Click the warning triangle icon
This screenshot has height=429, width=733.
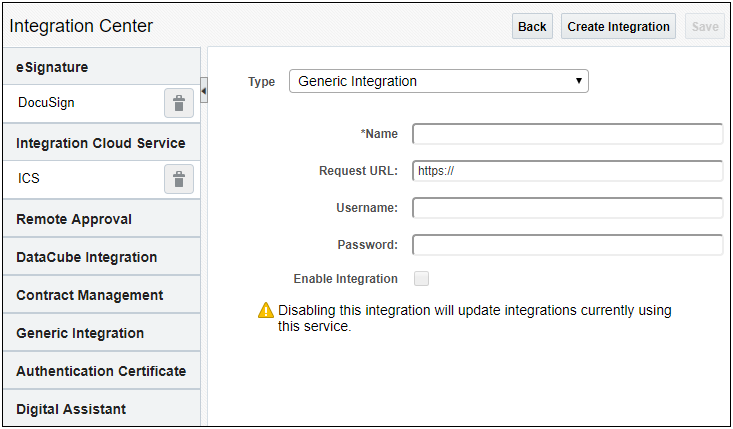tap(266, 310)
